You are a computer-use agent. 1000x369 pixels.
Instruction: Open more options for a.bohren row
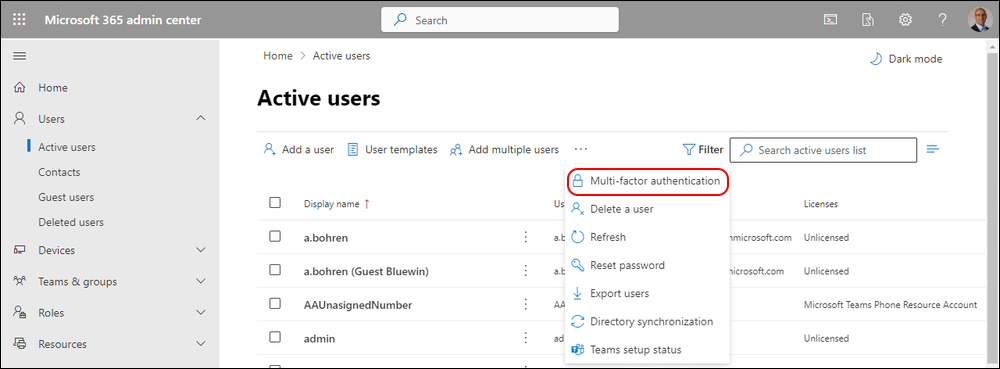coord(526,237)
